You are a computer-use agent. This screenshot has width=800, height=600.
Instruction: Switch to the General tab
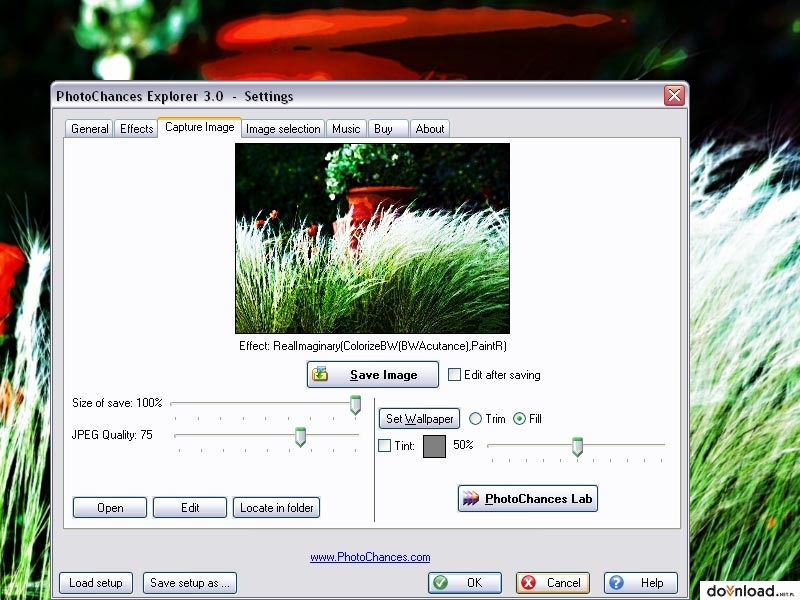click(90, 129)
